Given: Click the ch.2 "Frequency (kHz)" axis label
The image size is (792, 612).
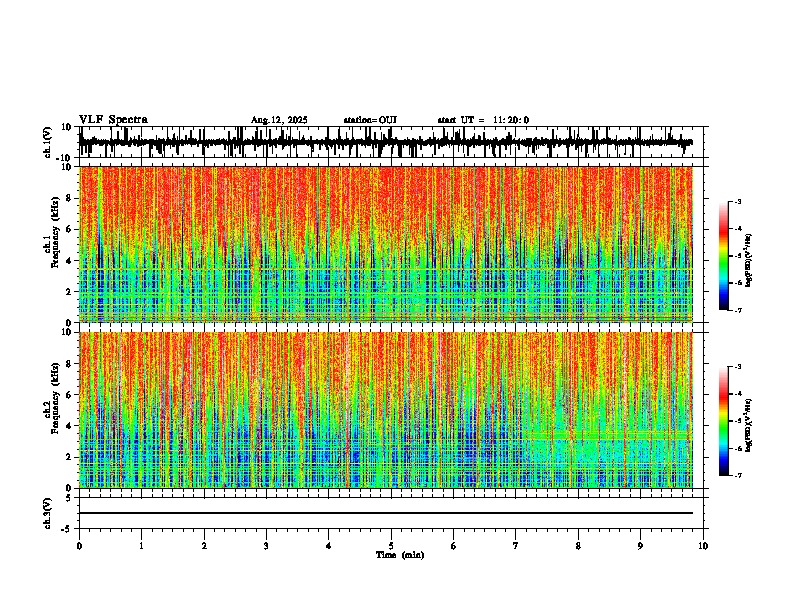Looking at the screenshot, I should (x=56, y=398).
